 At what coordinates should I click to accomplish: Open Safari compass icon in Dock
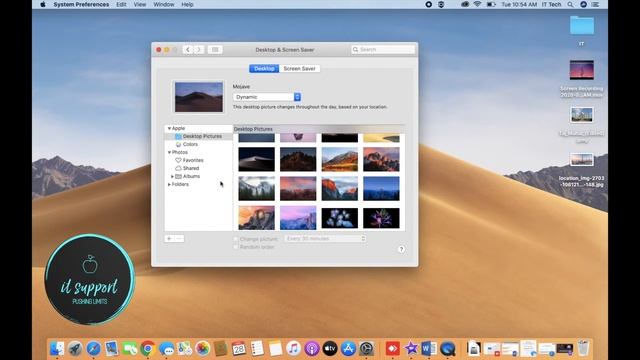point(93,349)
